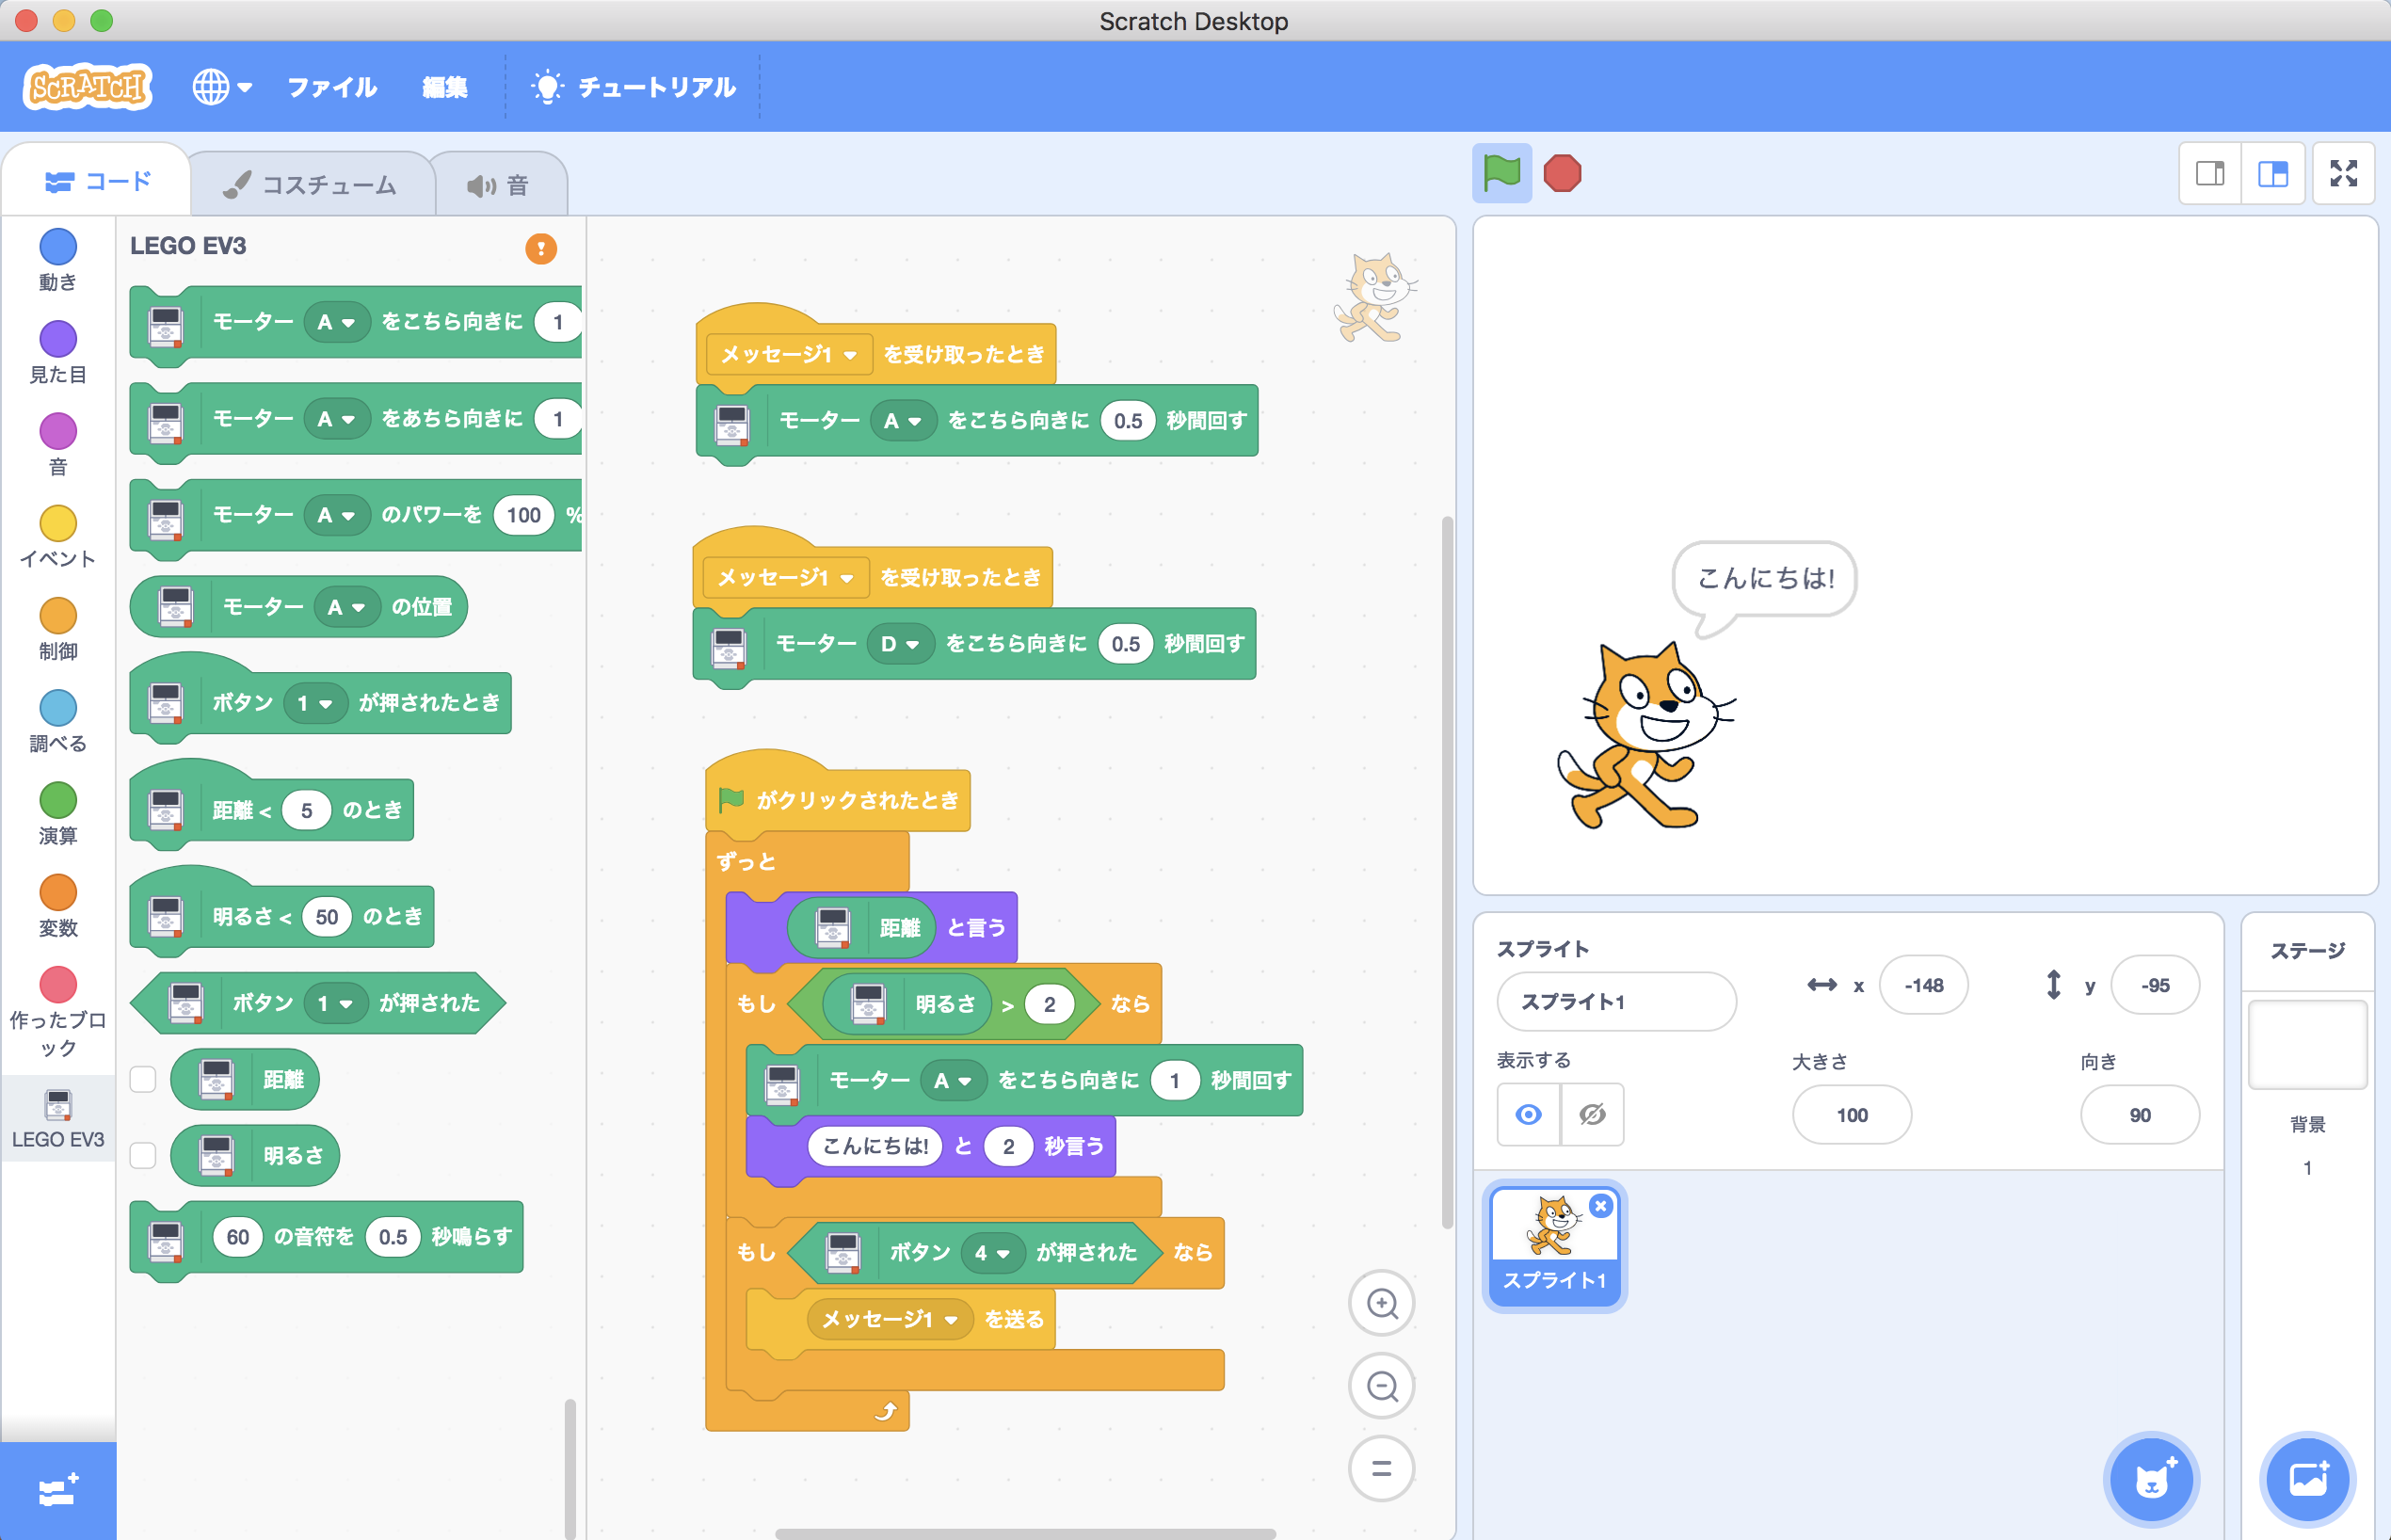Edit the sprite 大きさ size field
The height and width of the screenshot is (1540, 2391).
tap(1852, 1114)
